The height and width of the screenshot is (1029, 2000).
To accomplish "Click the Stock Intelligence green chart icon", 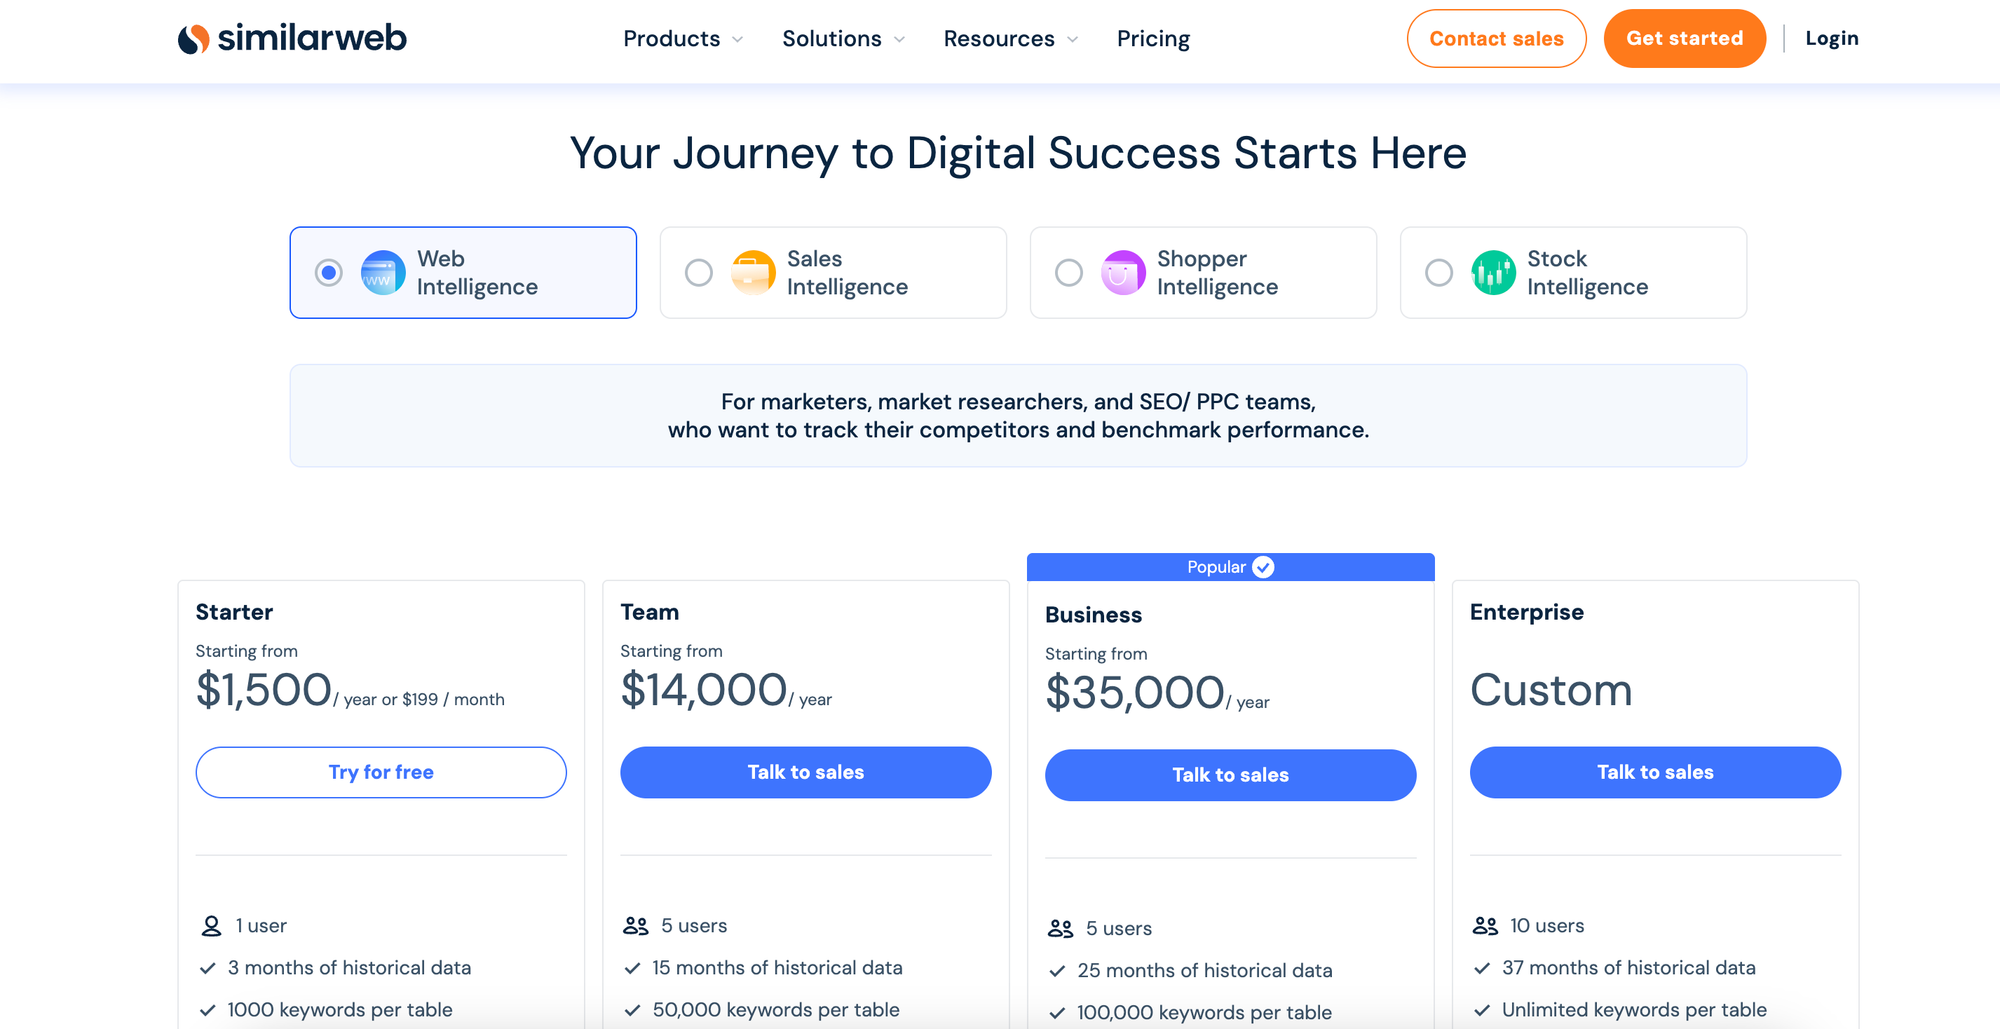I will (x=1493, y=273).
